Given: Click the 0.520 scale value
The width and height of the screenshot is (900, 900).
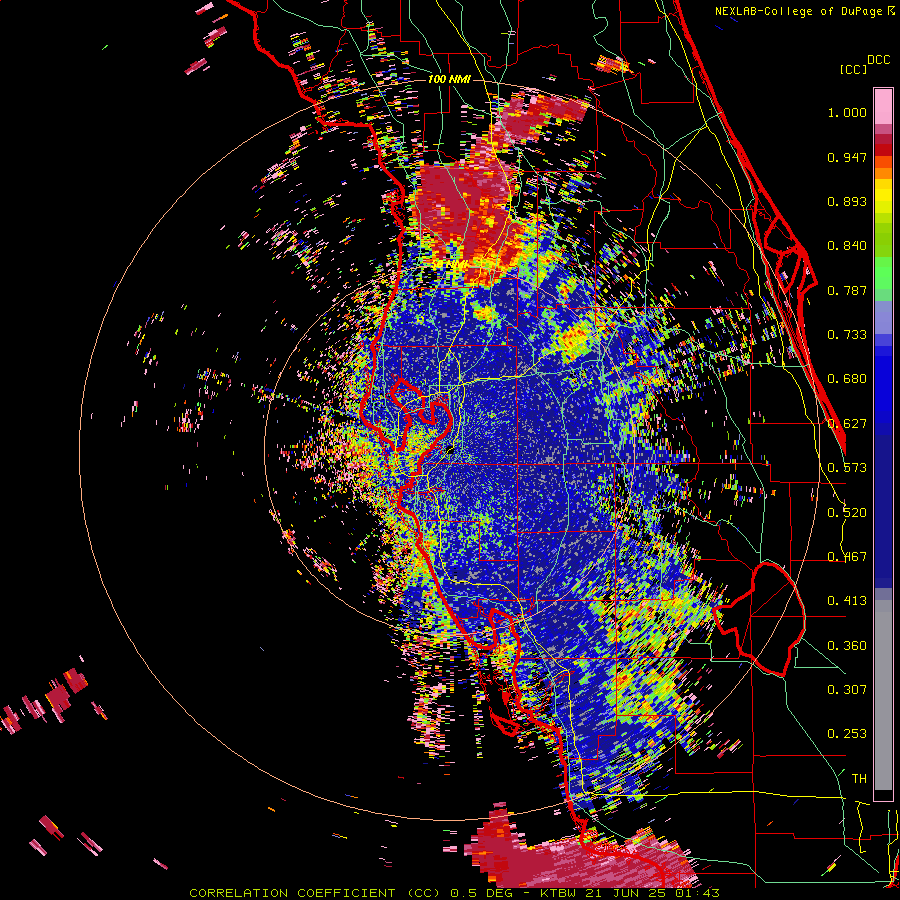Looking at the screenshot, I should pos(847,513).
